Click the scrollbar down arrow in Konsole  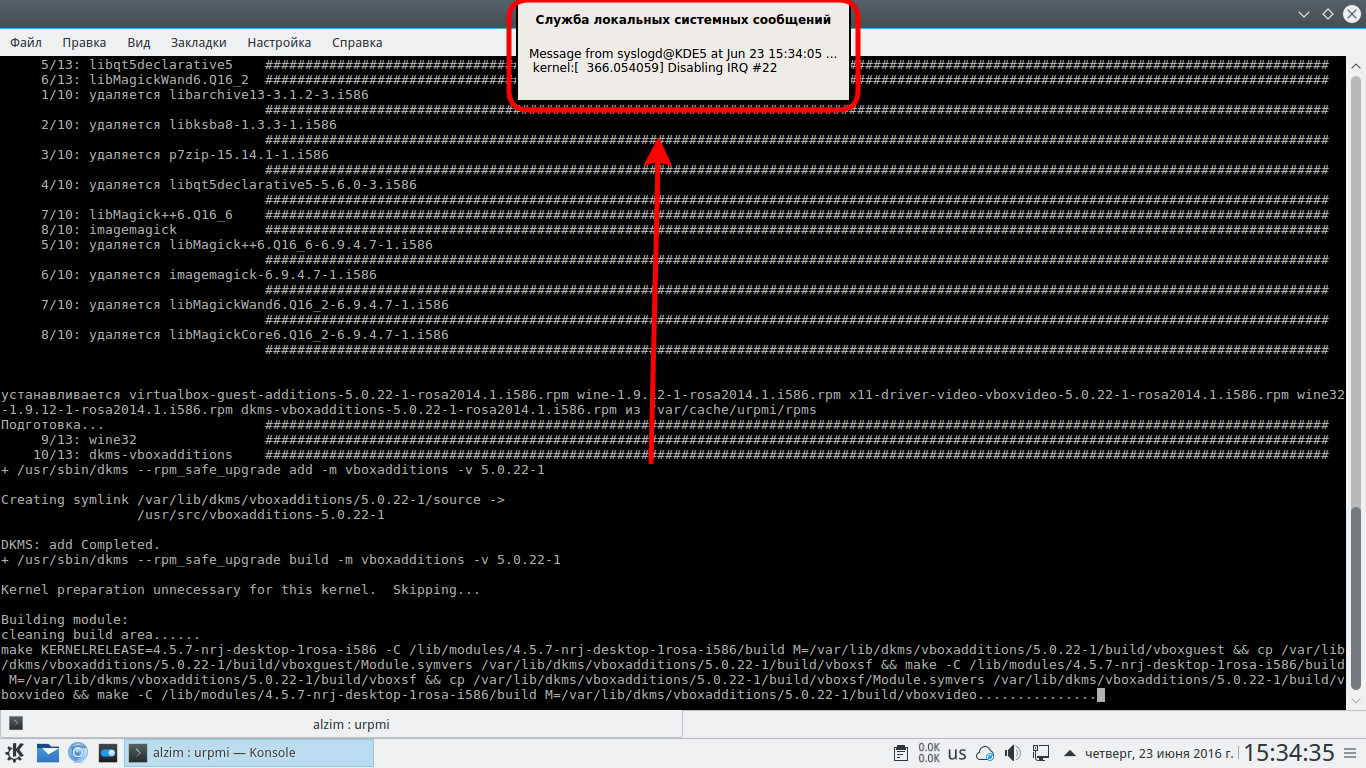(1358, 701)
